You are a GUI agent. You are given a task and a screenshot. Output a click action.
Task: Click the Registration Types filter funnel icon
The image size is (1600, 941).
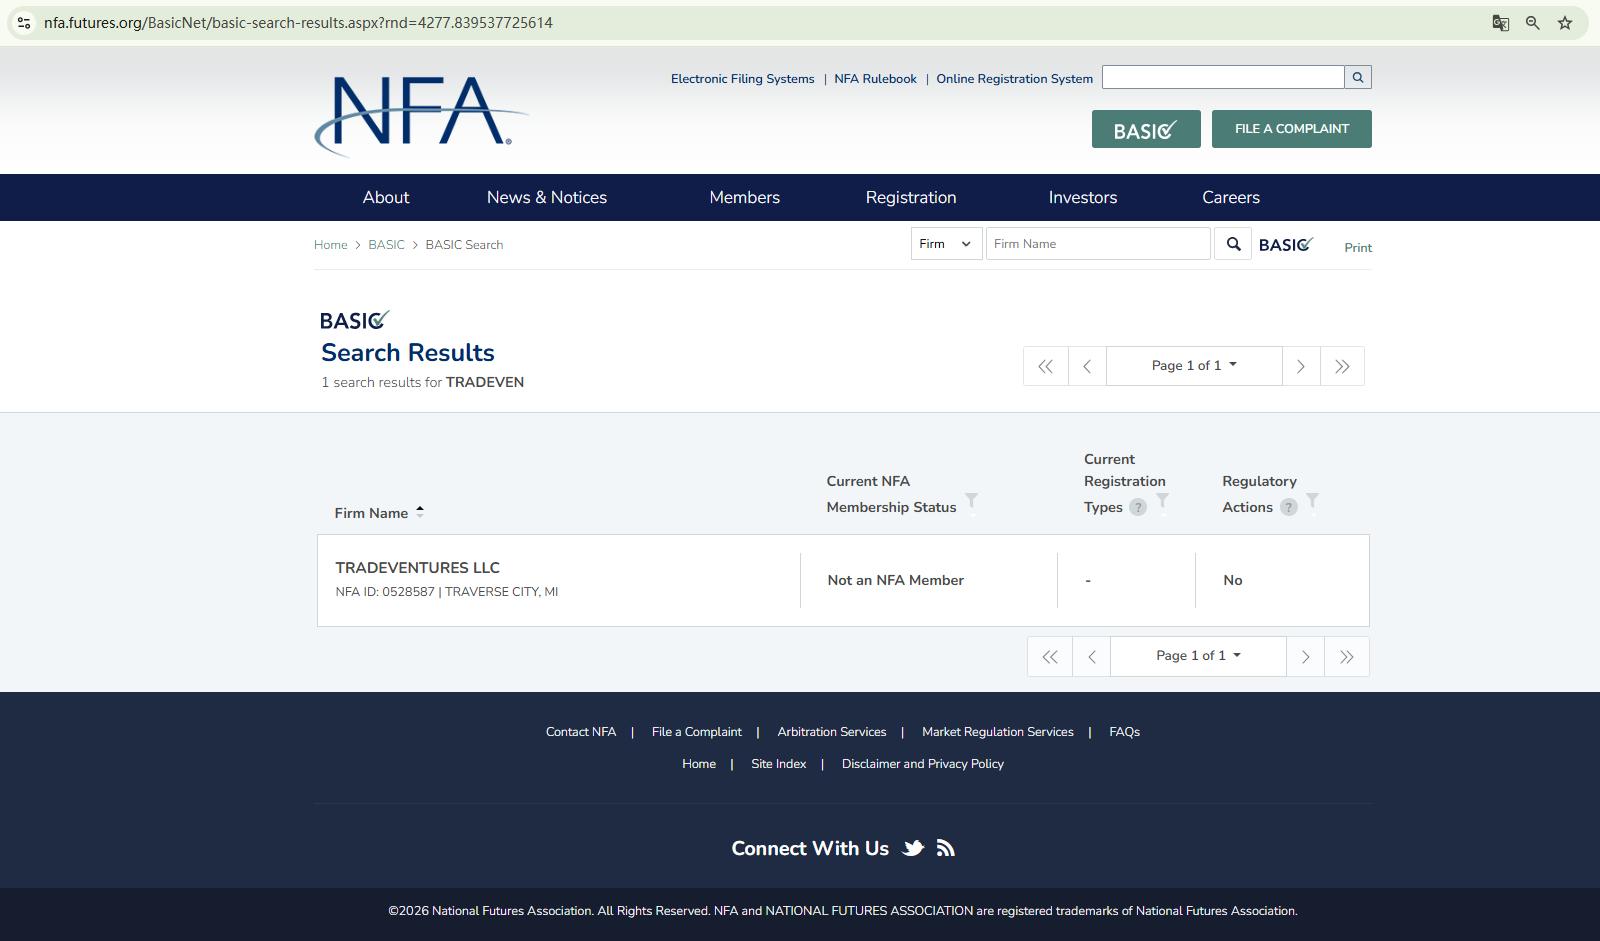[1162, 500]
